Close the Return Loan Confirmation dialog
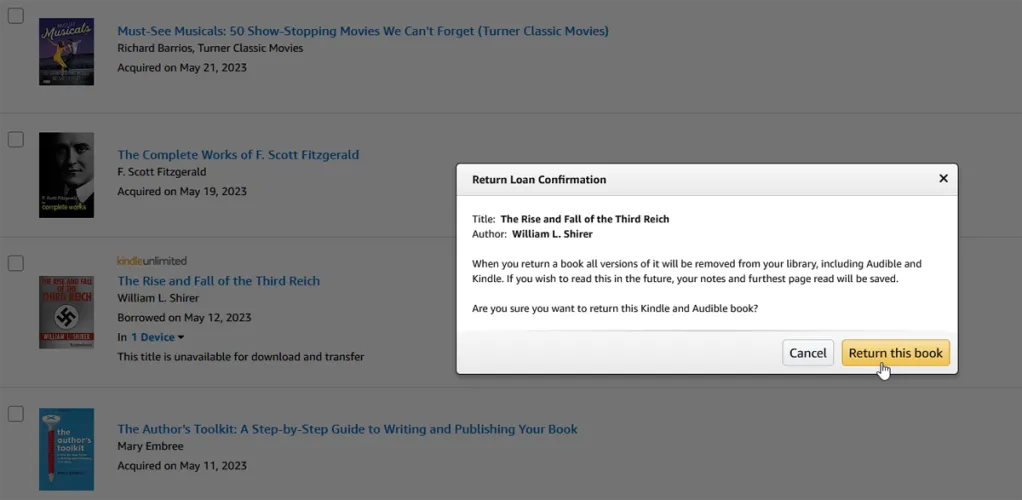 pos(943,178)
